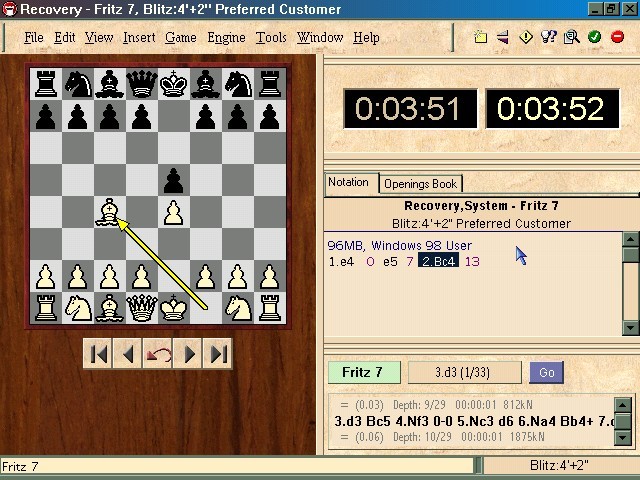Click the white king on e1
The width and height of the screenshot is (640, 480).
173,308
